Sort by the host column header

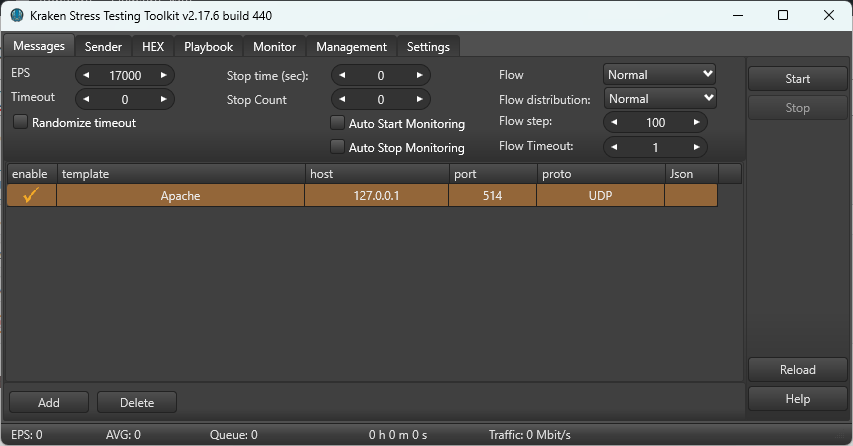pyautogui.click(x=376, y=174)
